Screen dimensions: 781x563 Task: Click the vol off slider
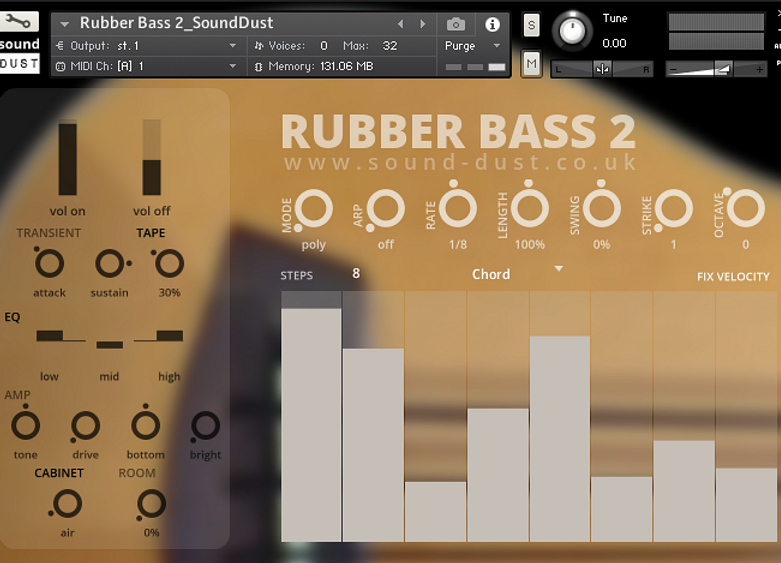click(152, 158)
